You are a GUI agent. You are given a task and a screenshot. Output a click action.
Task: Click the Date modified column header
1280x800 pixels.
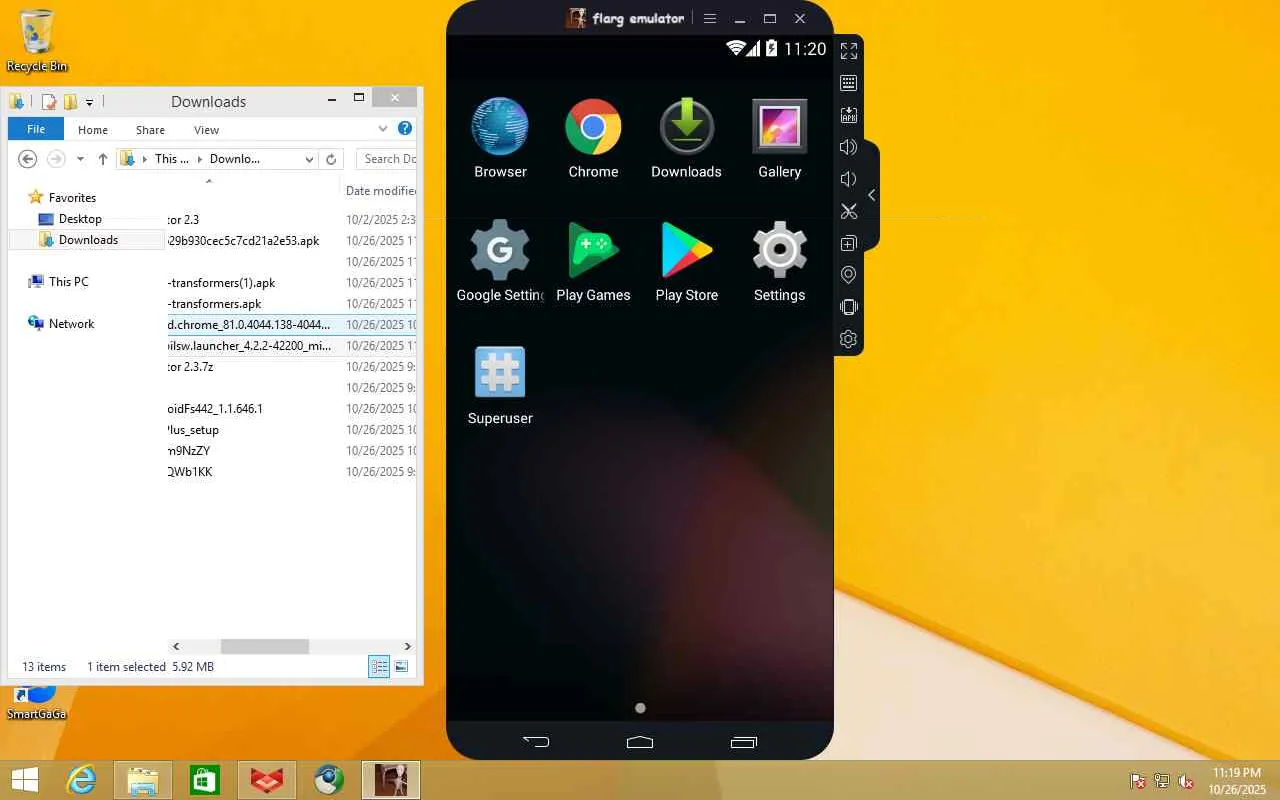click(380, 190)
